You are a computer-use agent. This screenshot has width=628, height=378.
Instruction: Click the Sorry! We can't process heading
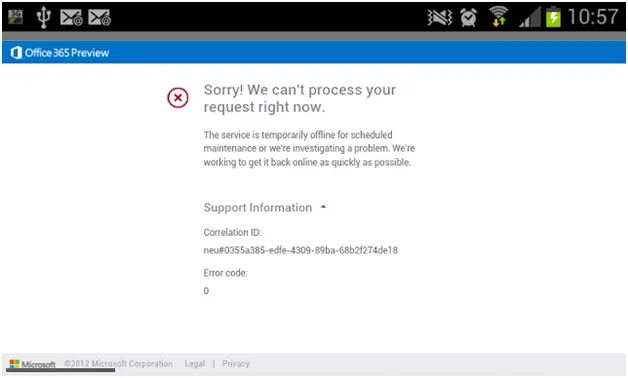pyautogui.click(x=300, y=98)
